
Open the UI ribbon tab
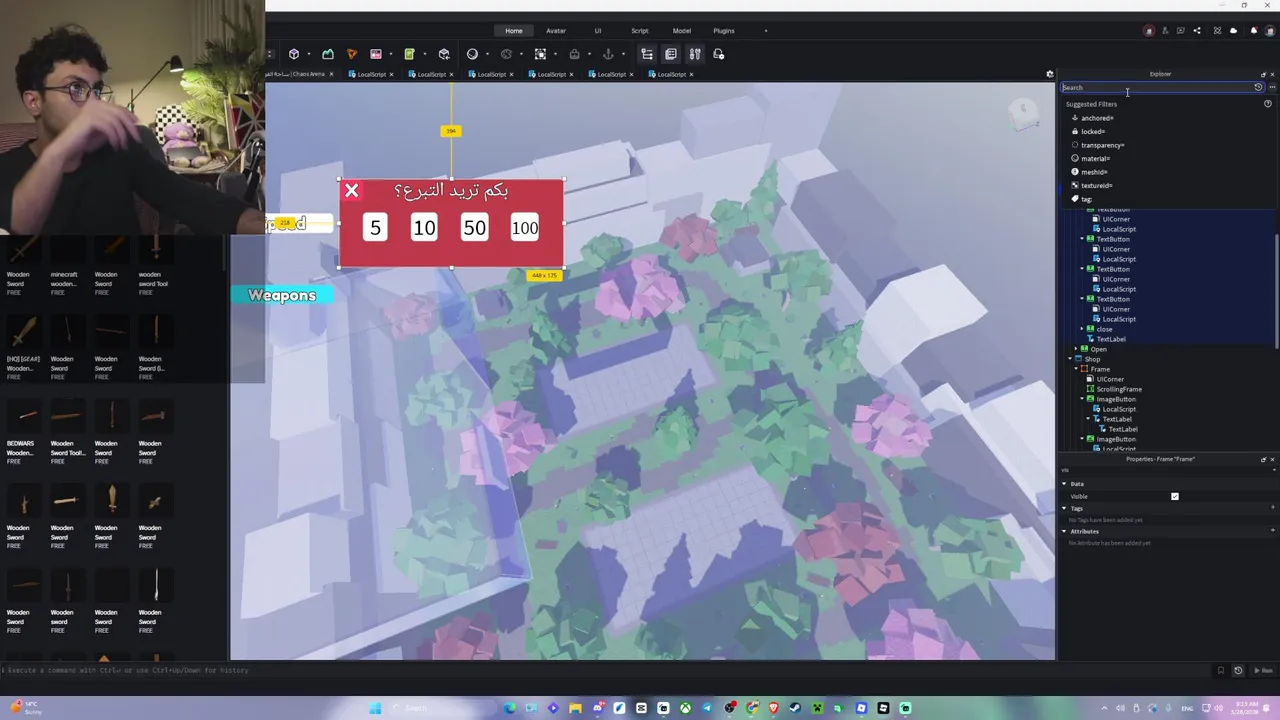point(598,31)
